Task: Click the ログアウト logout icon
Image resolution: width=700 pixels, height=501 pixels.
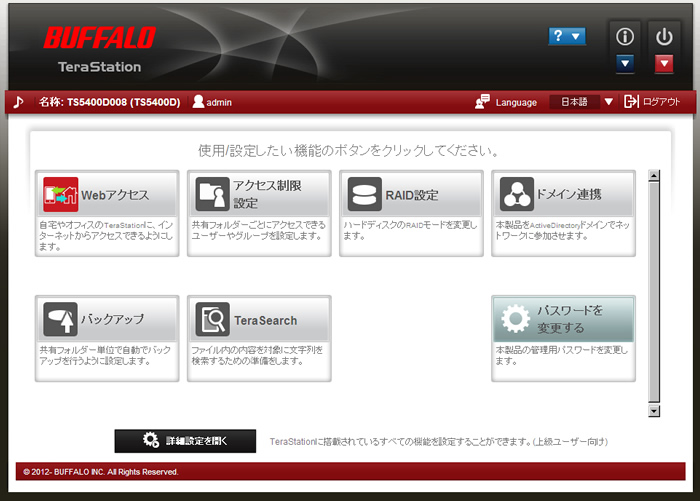Action: (631, 102)
